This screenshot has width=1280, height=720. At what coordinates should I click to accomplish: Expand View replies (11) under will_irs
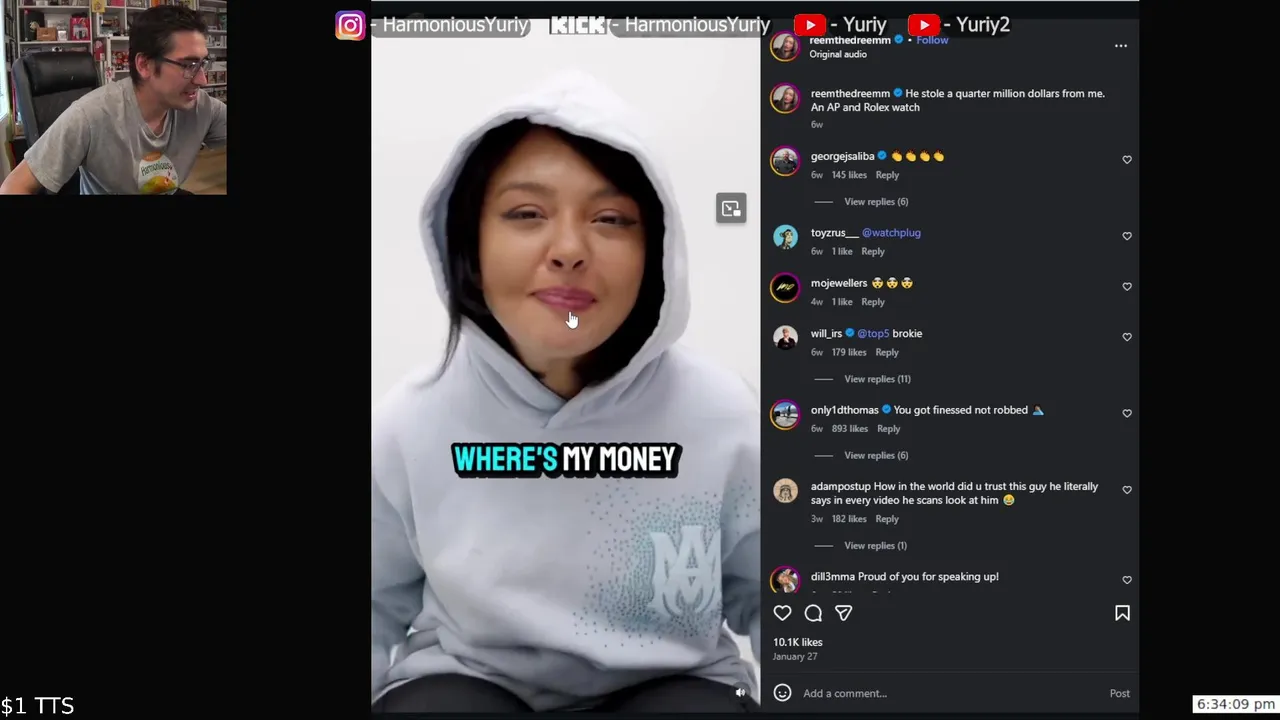pos(877,379)
